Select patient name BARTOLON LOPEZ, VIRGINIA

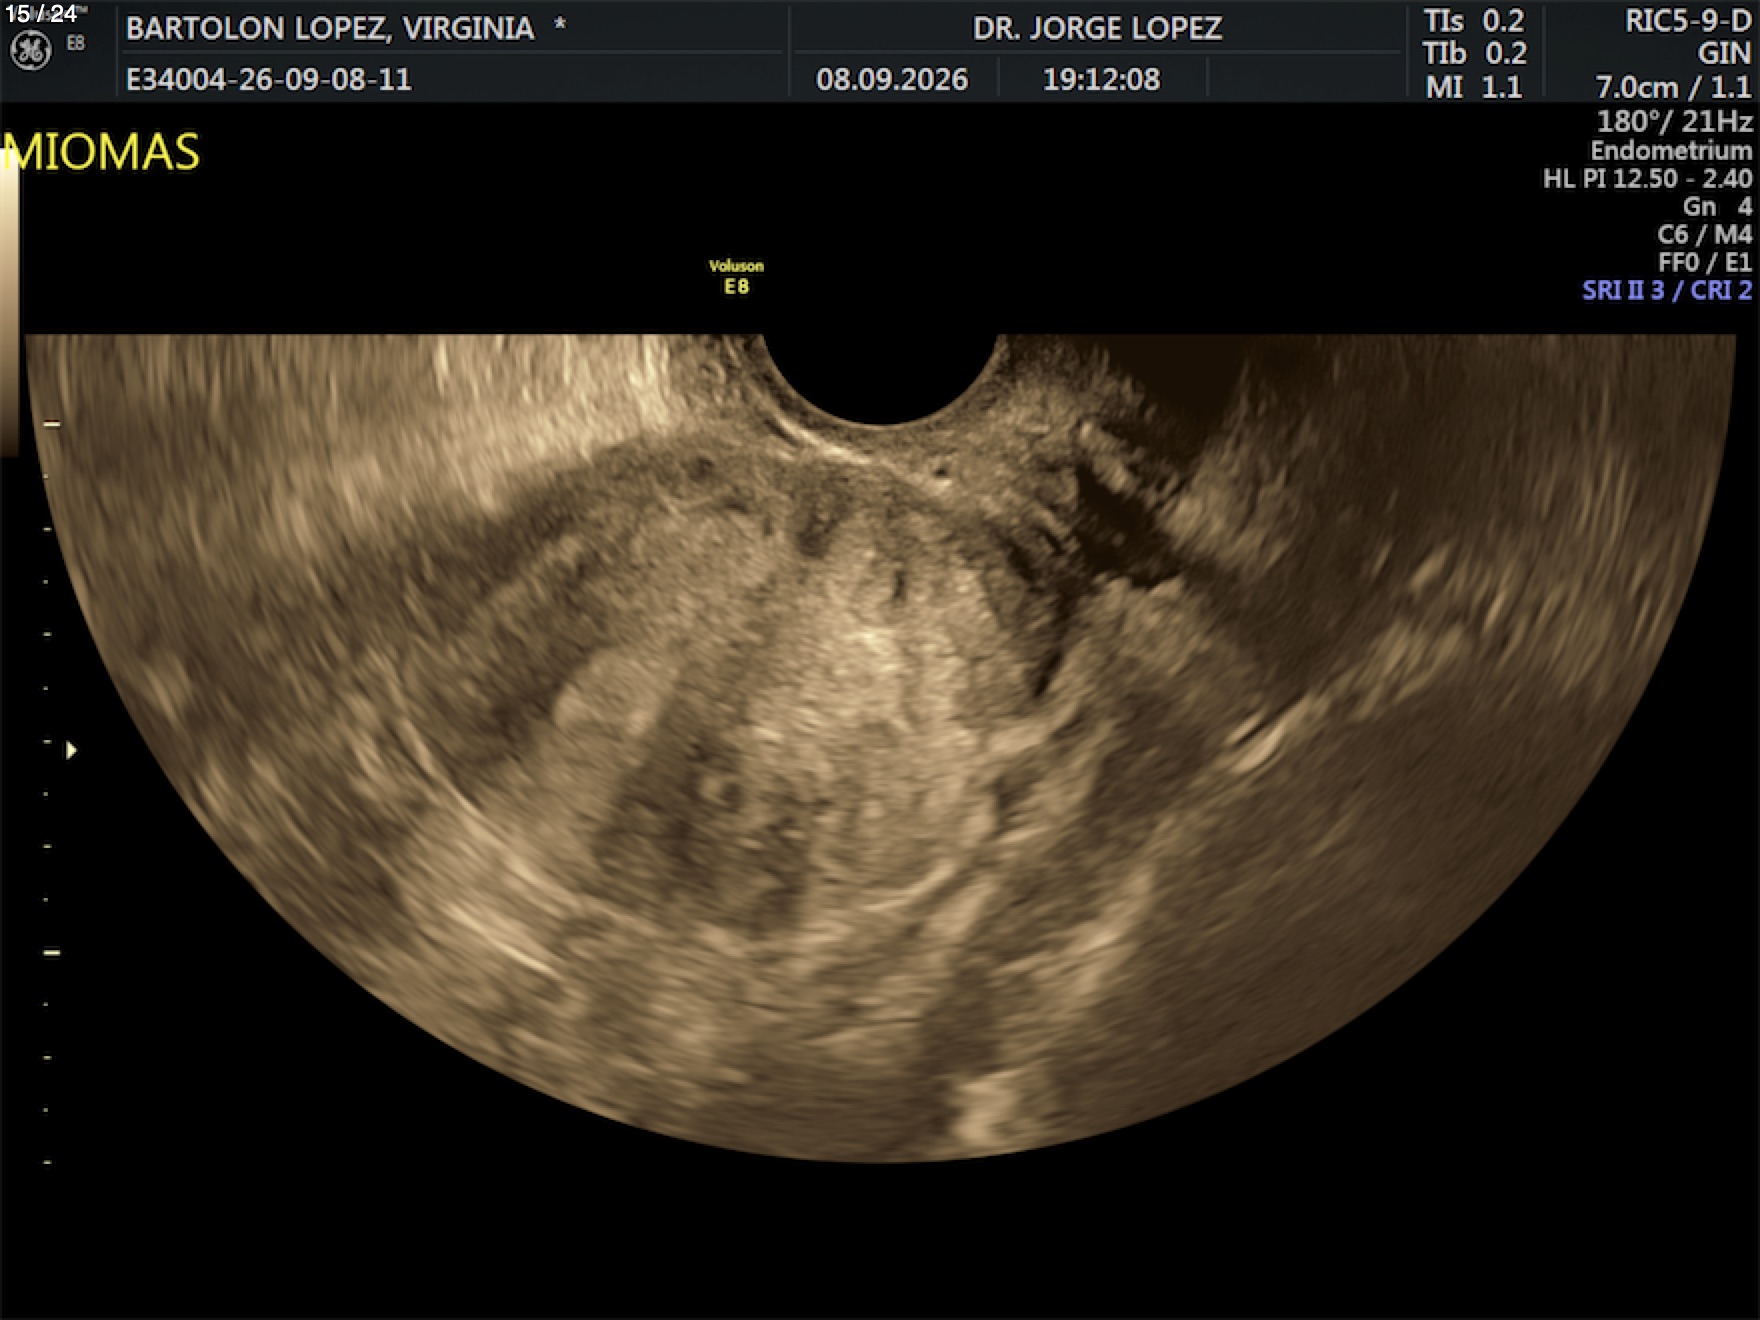pos(330,28)
